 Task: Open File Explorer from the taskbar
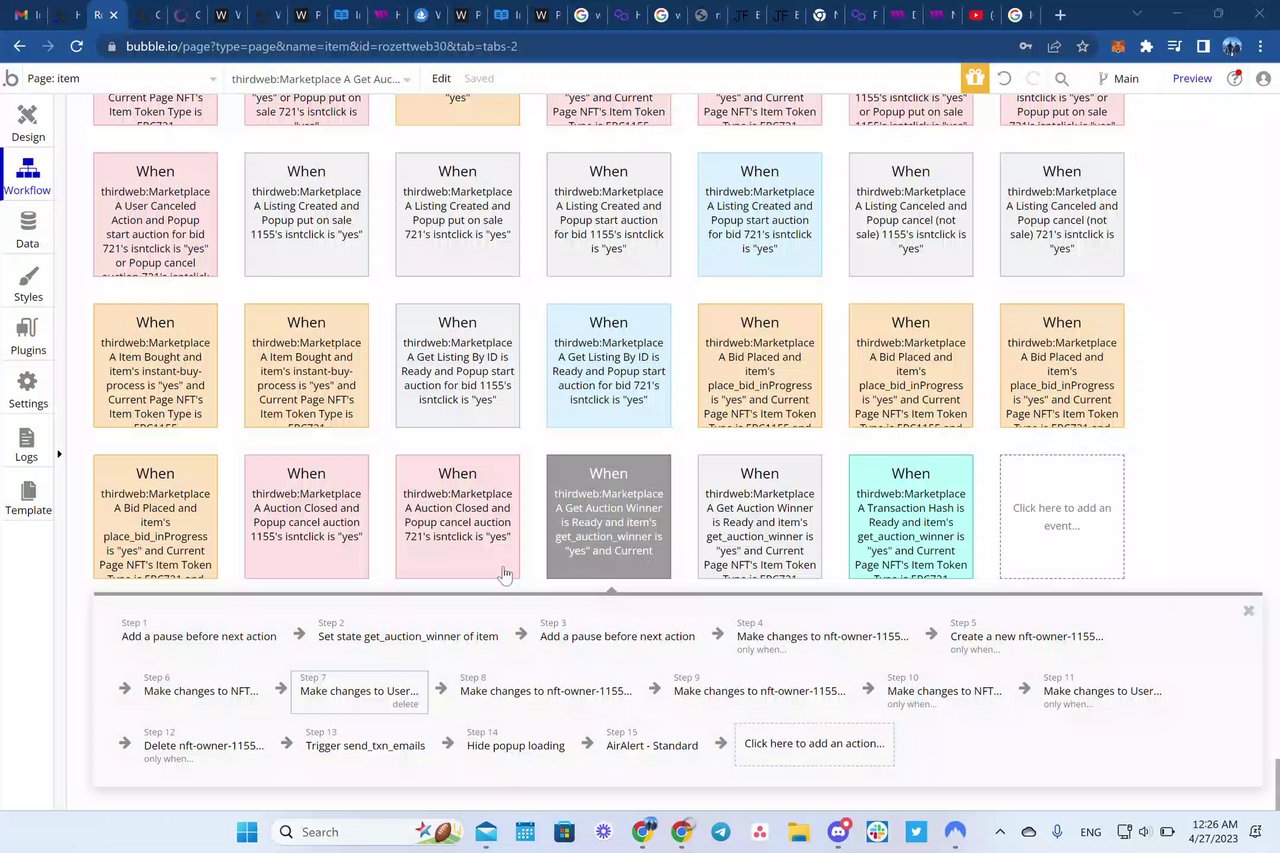tap(798, 832)
